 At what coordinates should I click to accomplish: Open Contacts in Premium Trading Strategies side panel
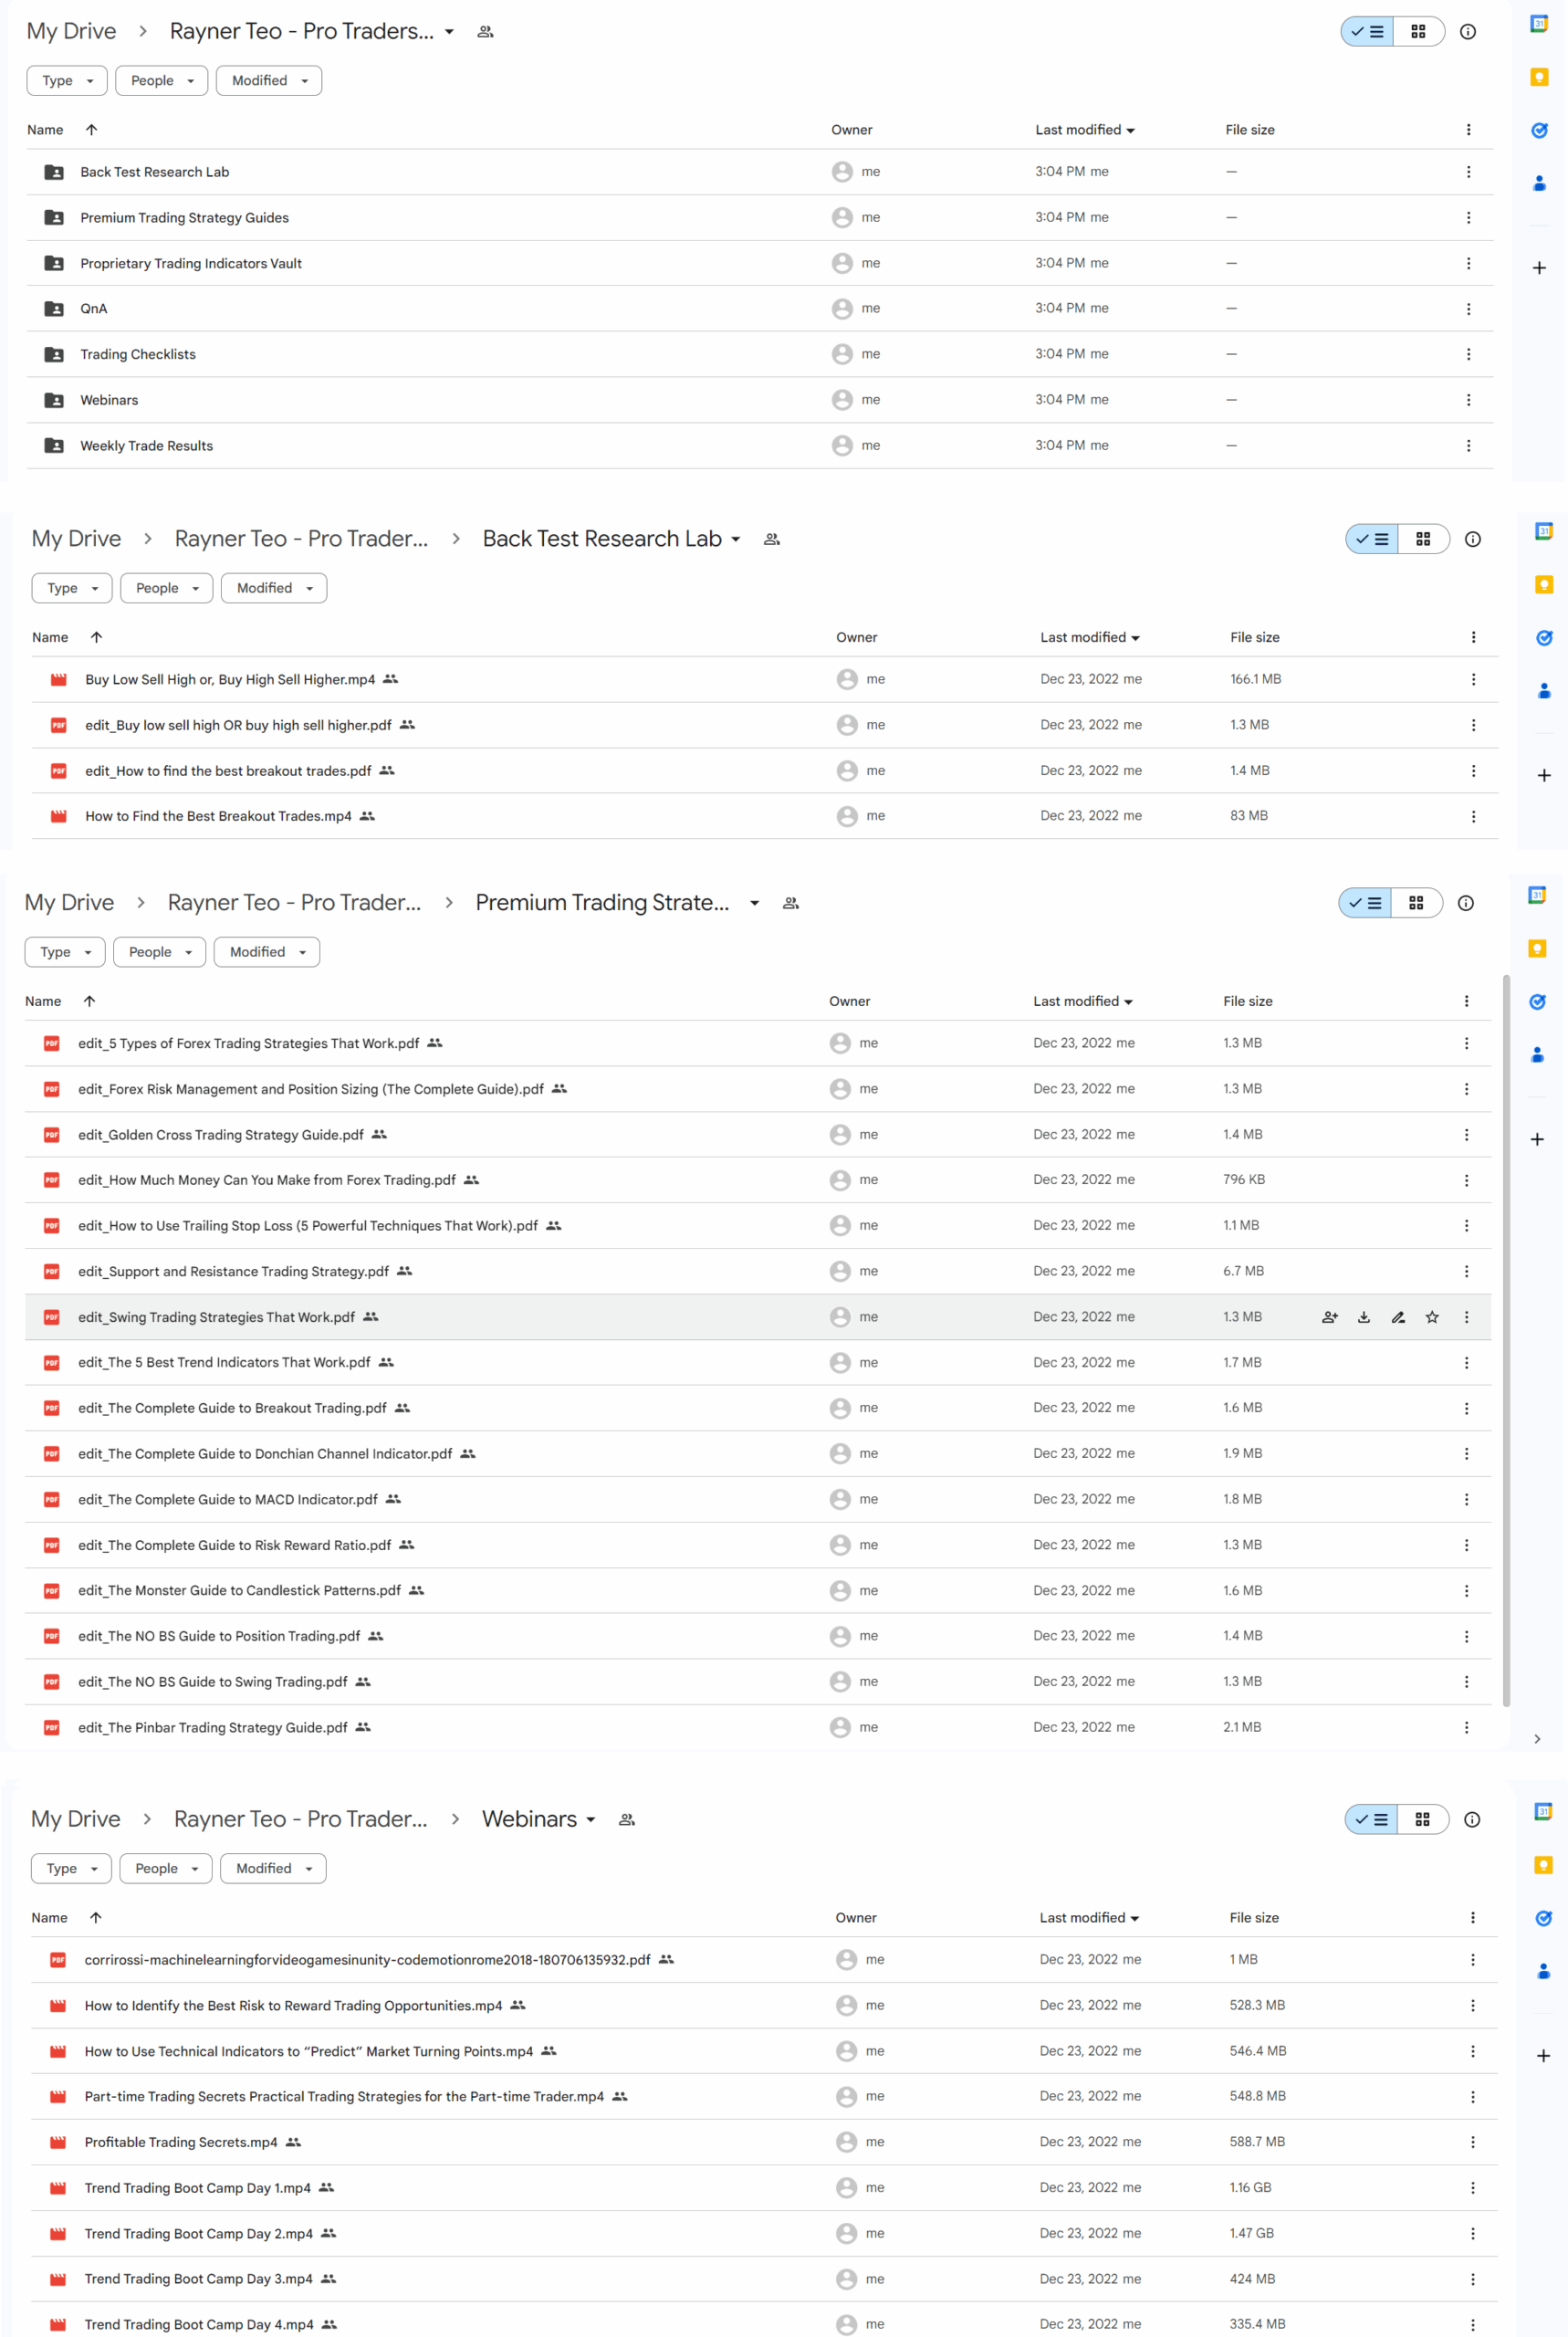point(1538,1054)
